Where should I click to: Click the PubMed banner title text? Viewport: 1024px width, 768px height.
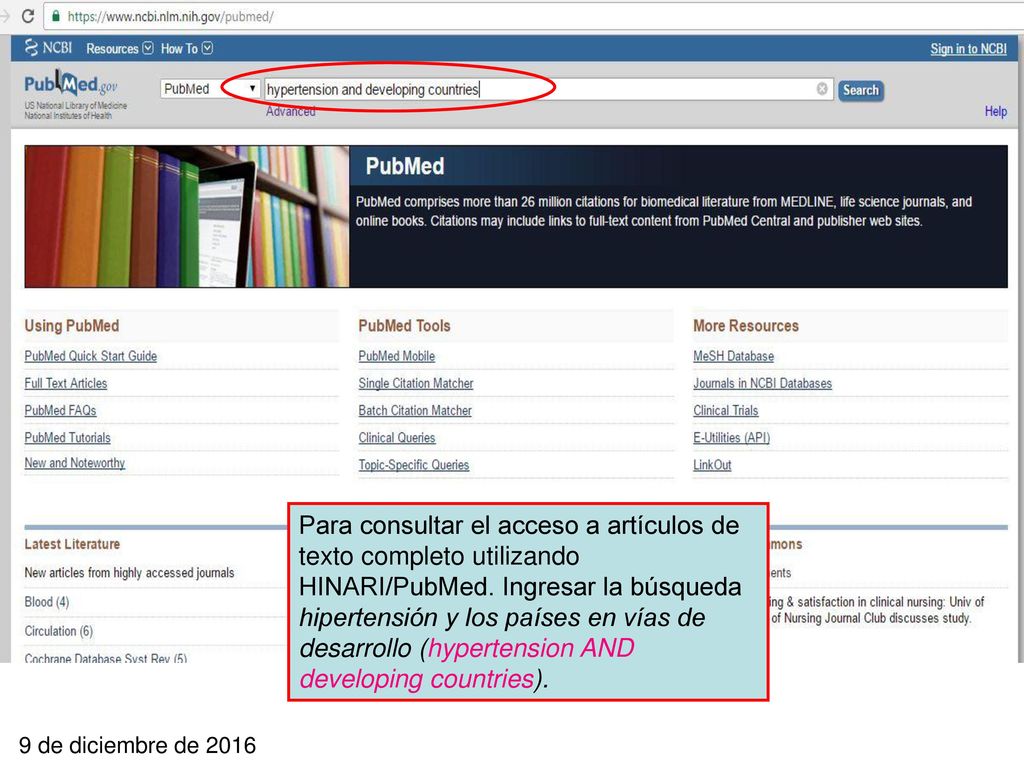(405, 166)
